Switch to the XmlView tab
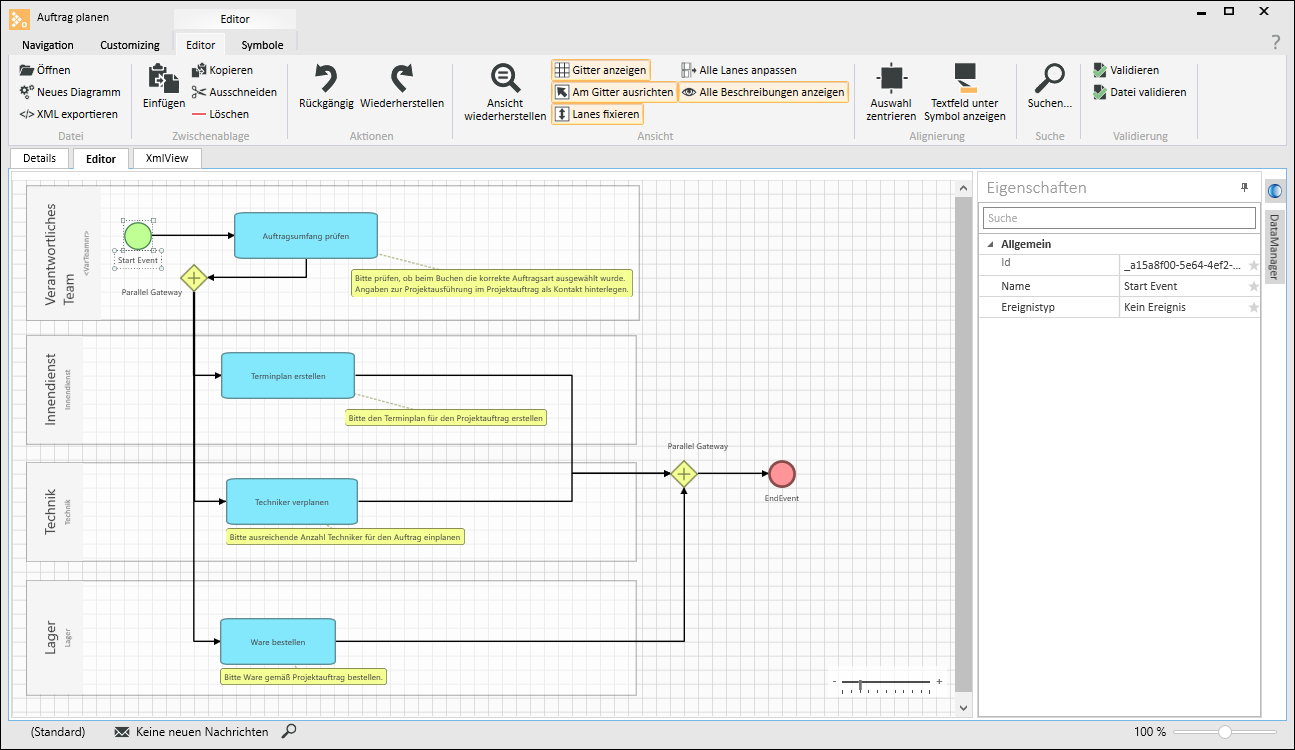The image size is (1295, 750). click(x=167, y=158)
